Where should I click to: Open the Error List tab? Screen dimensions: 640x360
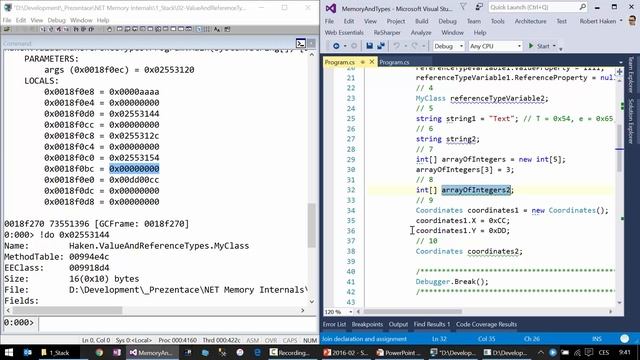click(x=334, y=324)
